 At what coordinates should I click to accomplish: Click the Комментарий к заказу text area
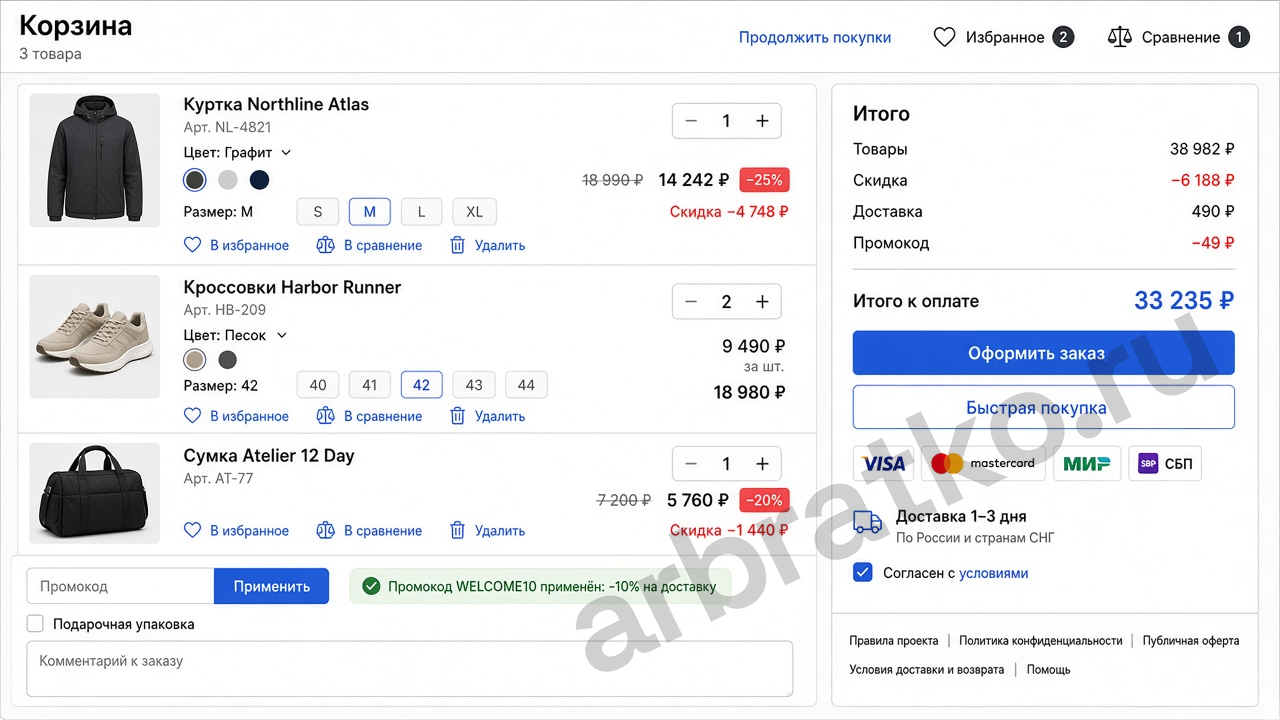[x=409, y=669]
